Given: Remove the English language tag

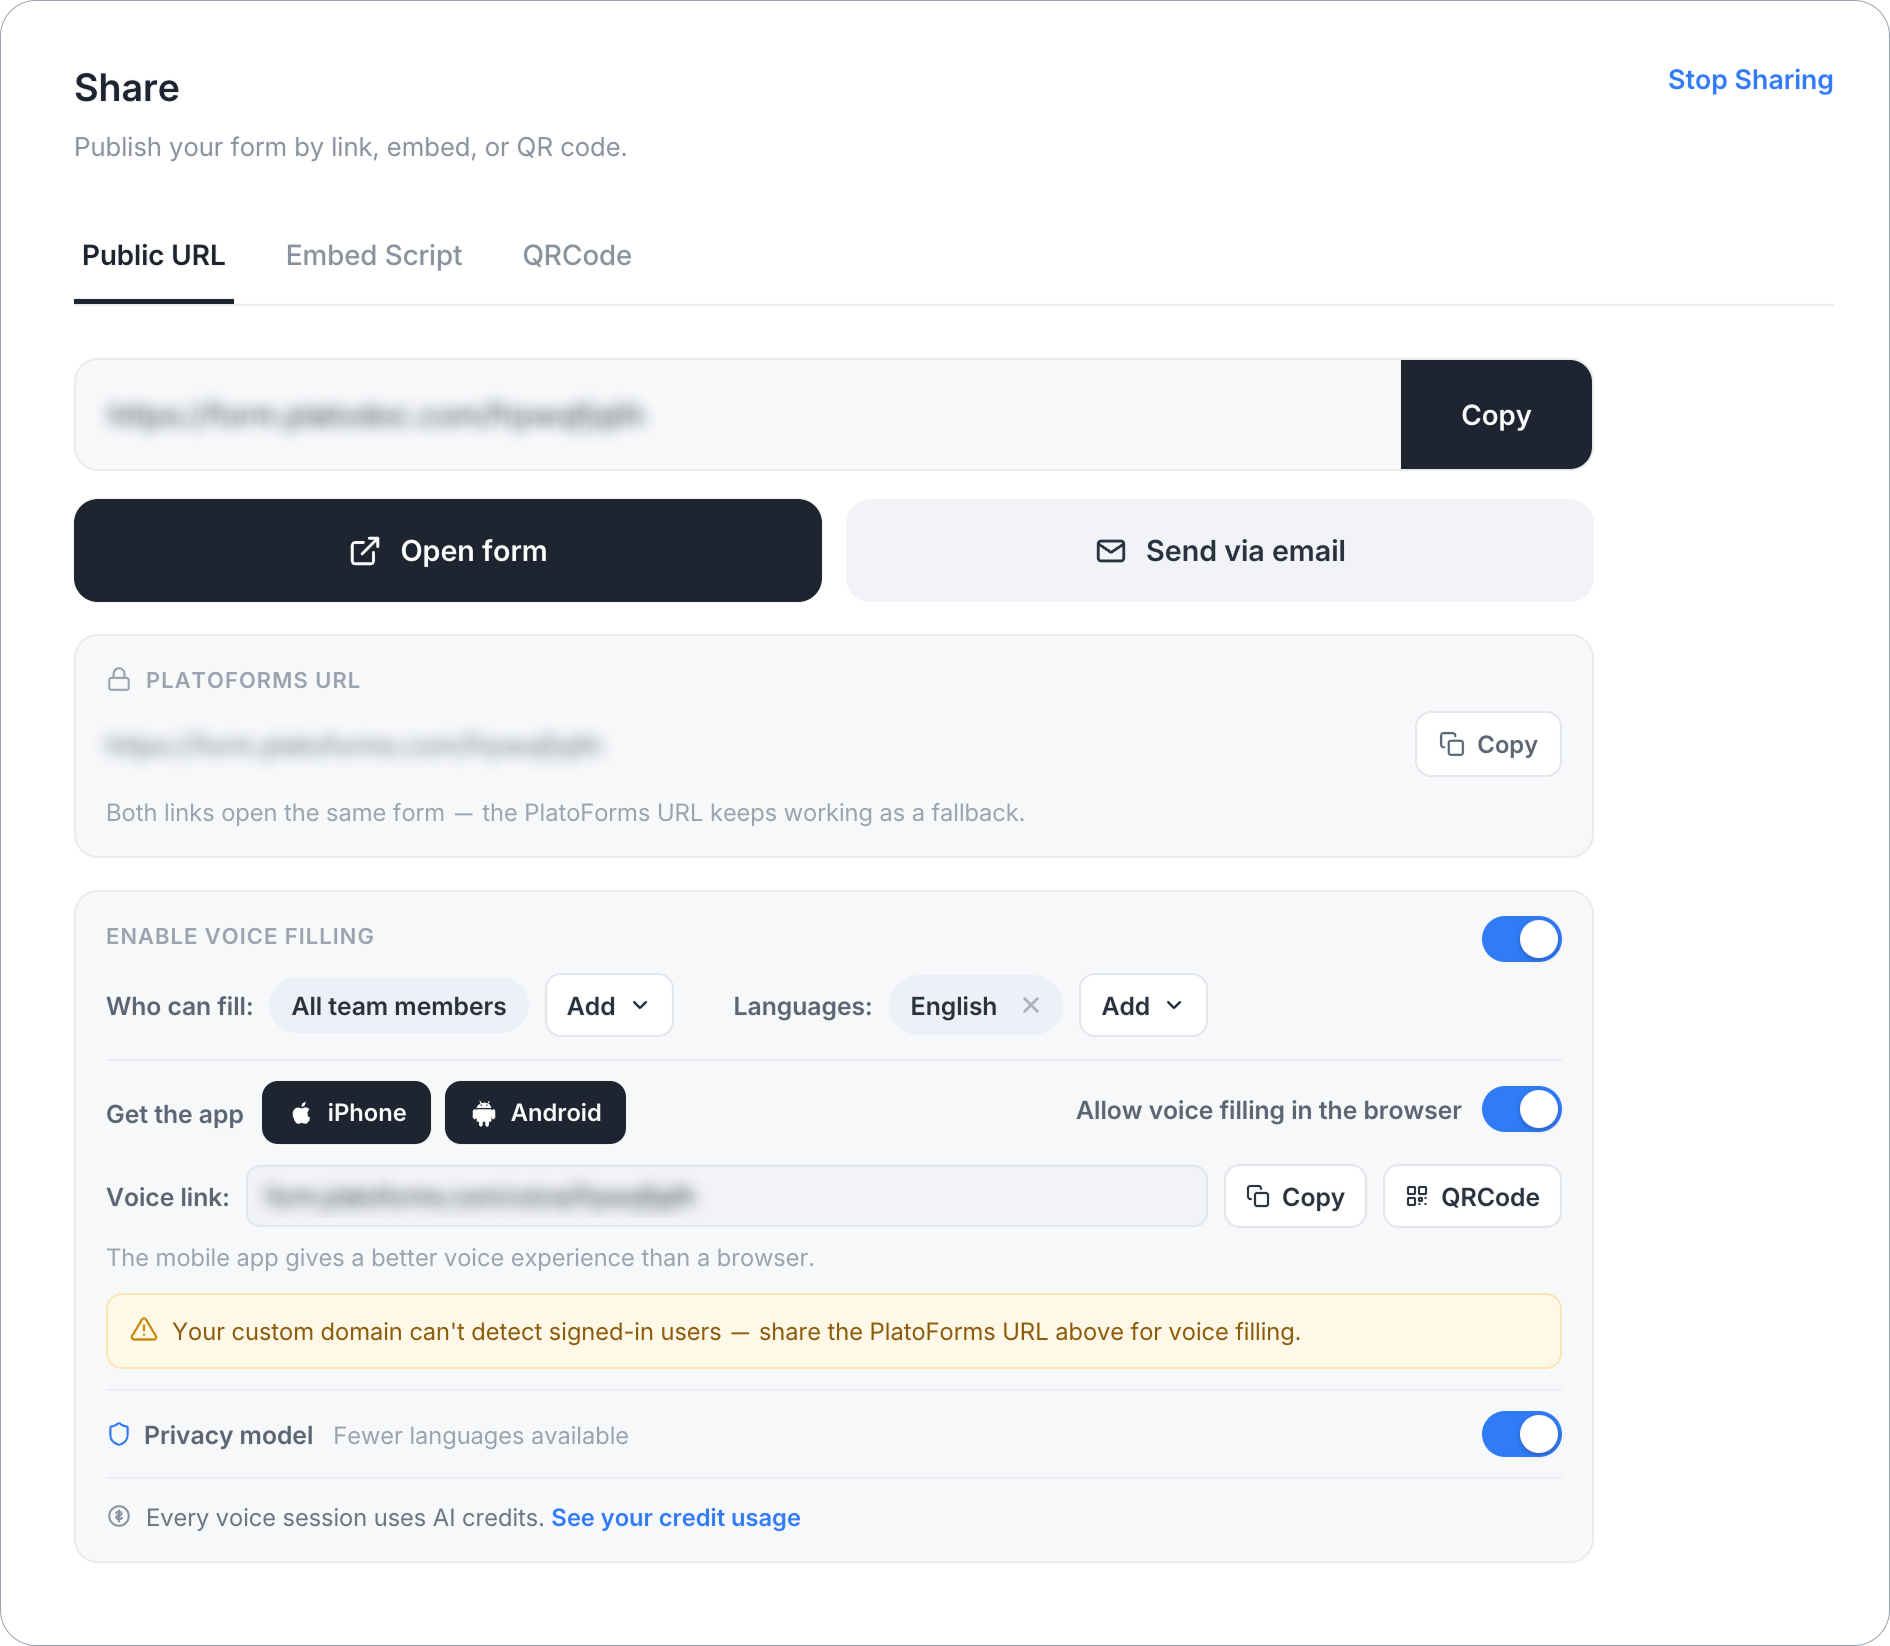Looking at the screenshot, I should pyautogui.click(x=1031, y=1005).
